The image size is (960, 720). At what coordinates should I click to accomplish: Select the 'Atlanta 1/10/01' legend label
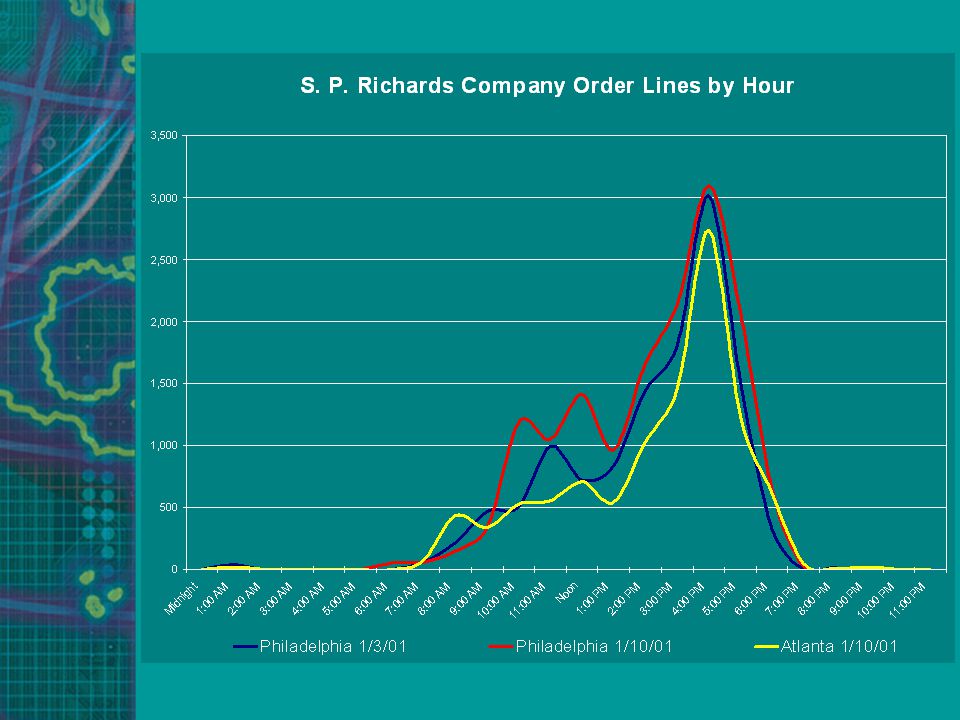pos(839,646)
